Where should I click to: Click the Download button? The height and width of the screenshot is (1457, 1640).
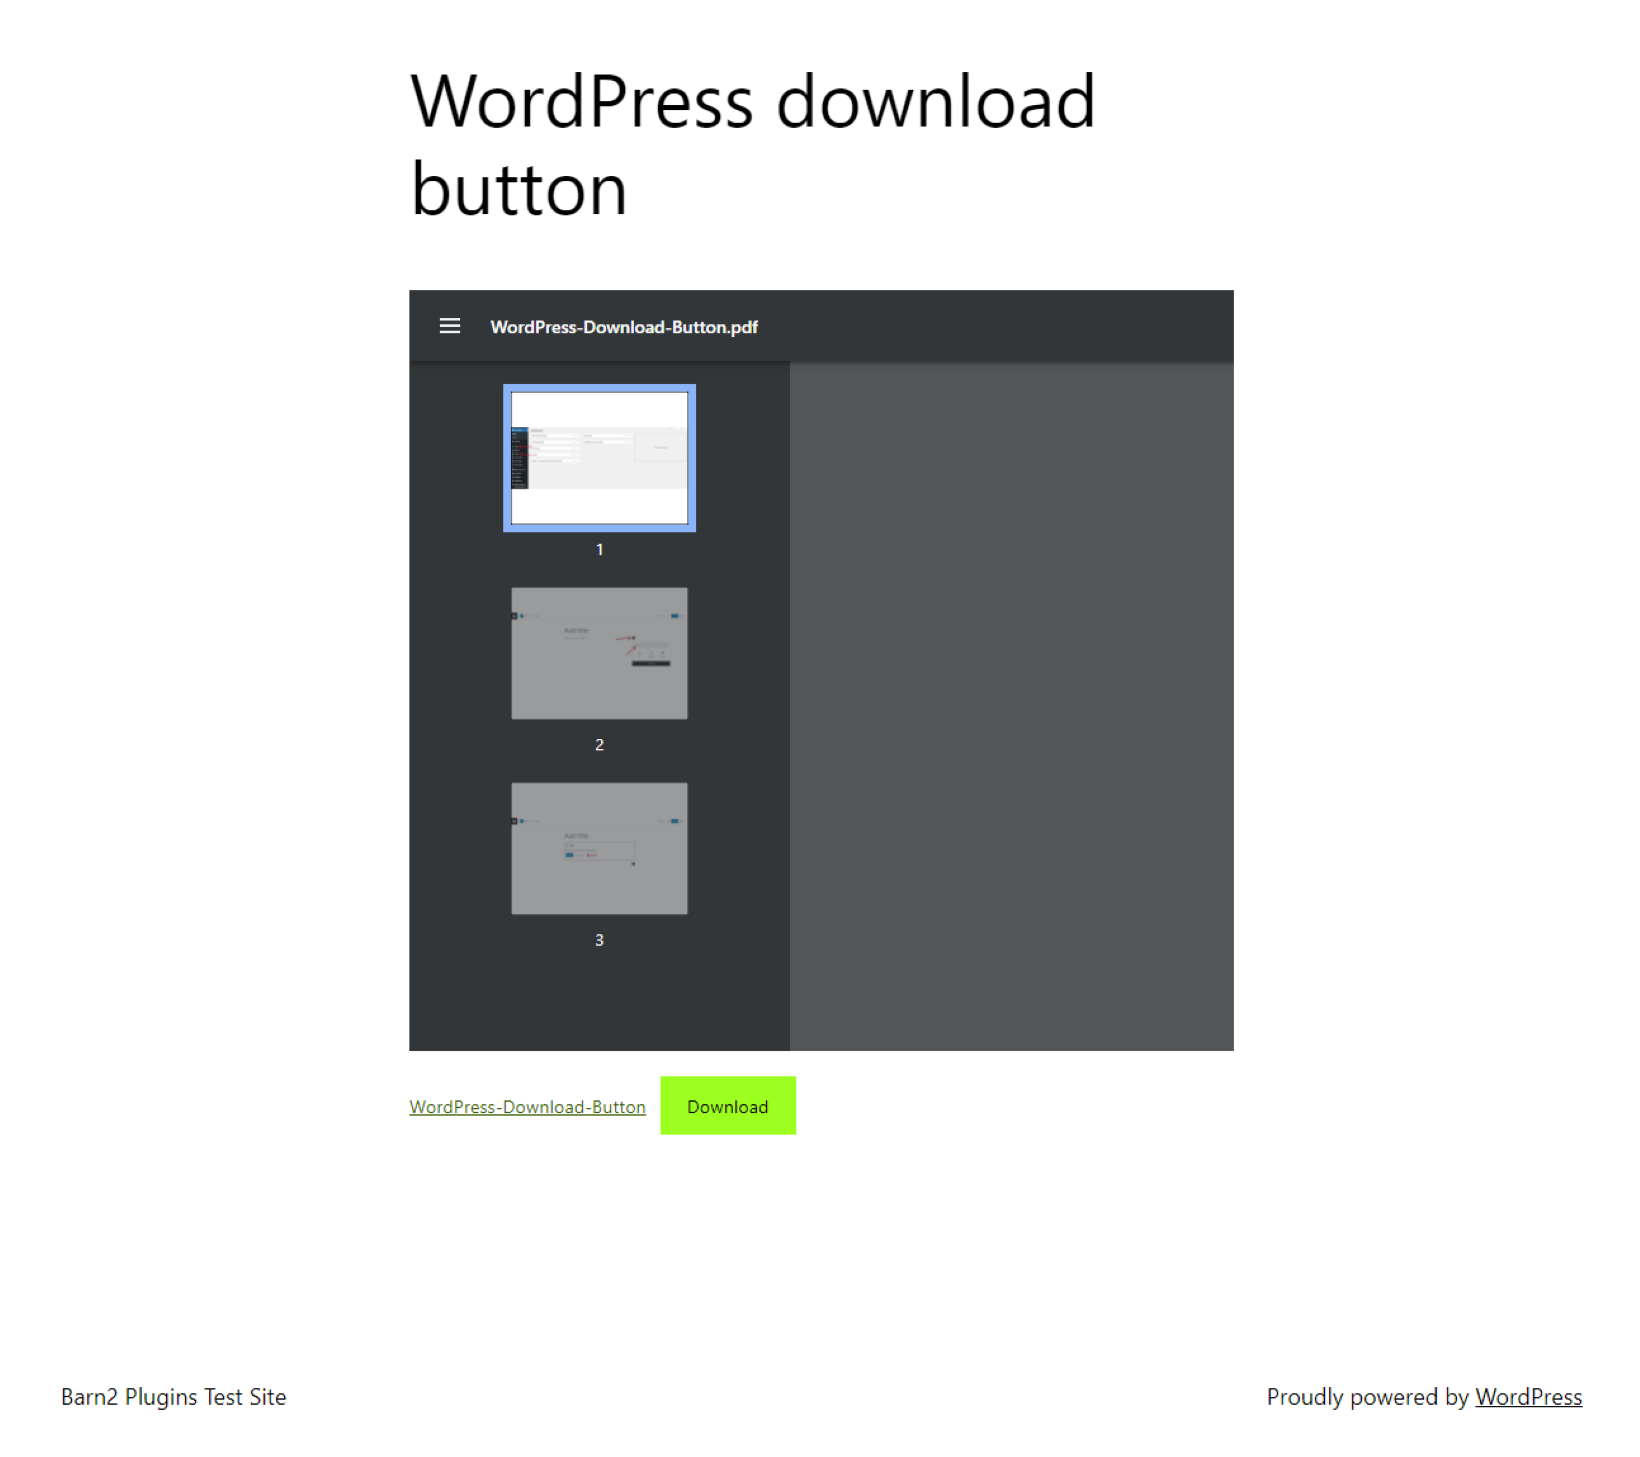(x=727, y=1105)
